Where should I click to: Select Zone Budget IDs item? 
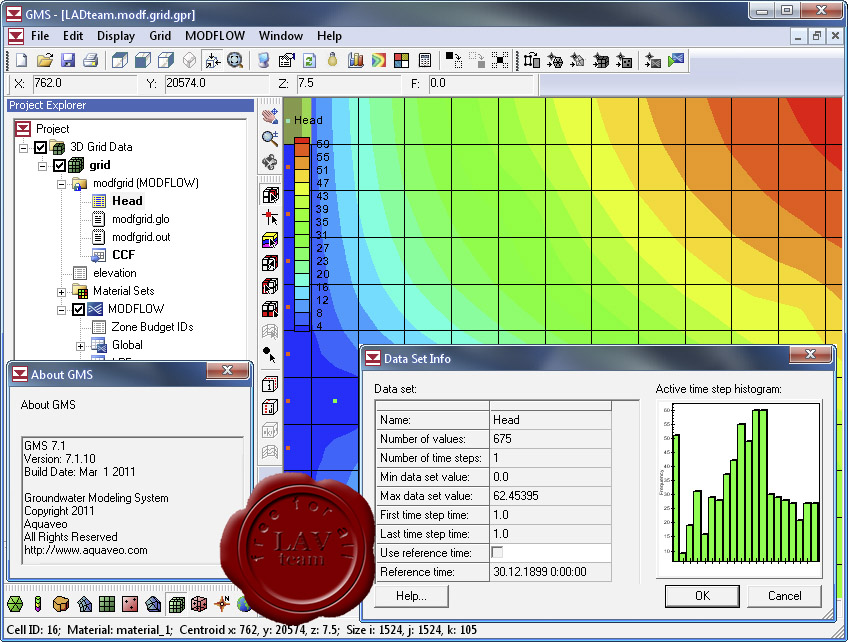(152, 327)
